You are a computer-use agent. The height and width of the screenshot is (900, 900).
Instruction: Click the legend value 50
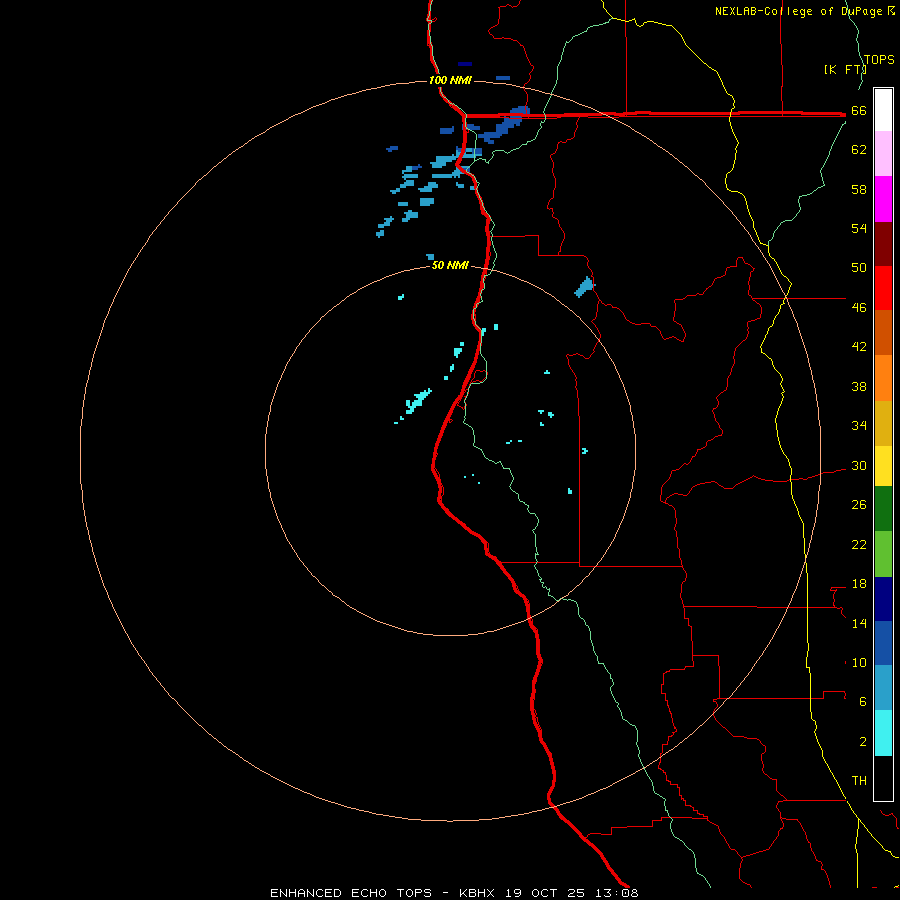click(x=859, y=268)
